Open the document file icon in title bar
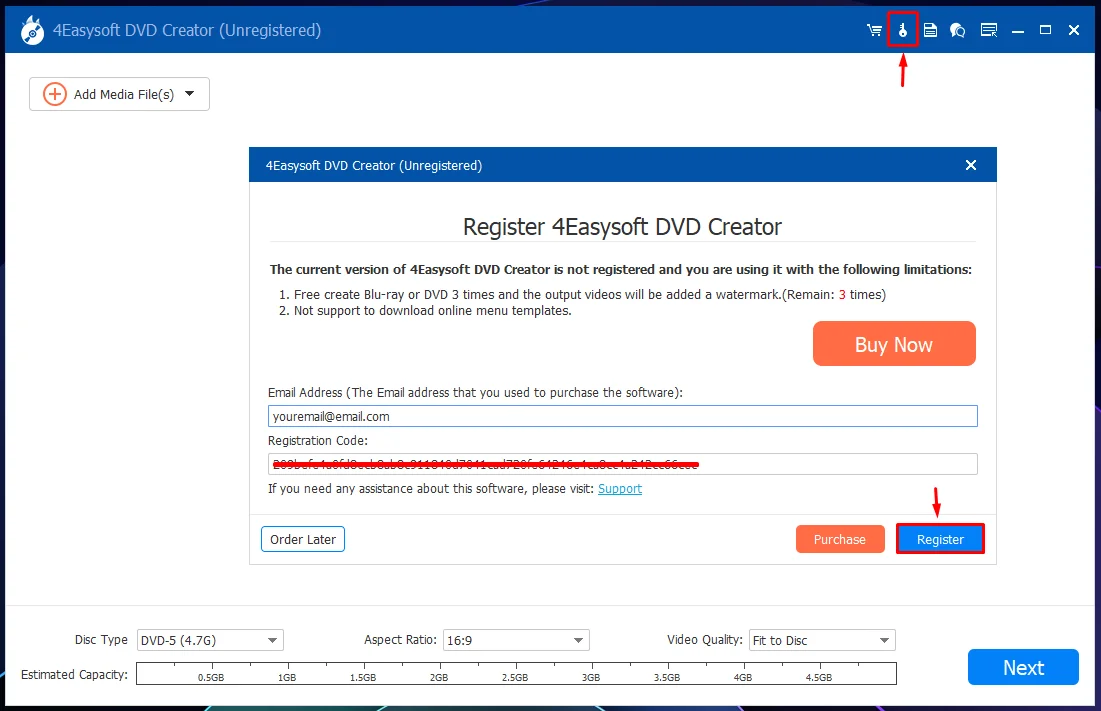 pos(930,30)
